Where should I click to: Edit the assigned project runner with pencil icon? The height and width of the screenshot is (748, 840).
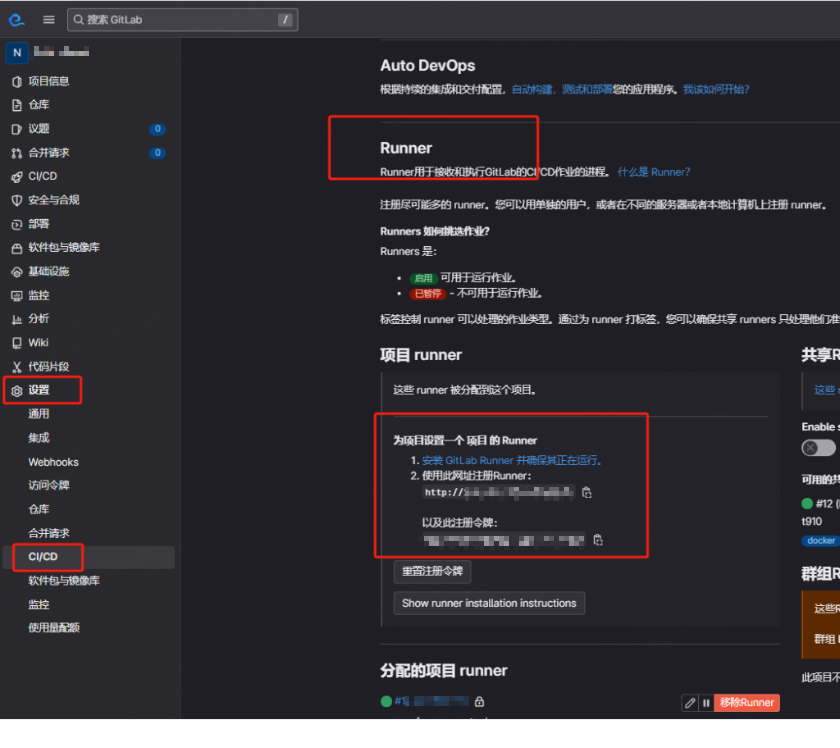690,703
